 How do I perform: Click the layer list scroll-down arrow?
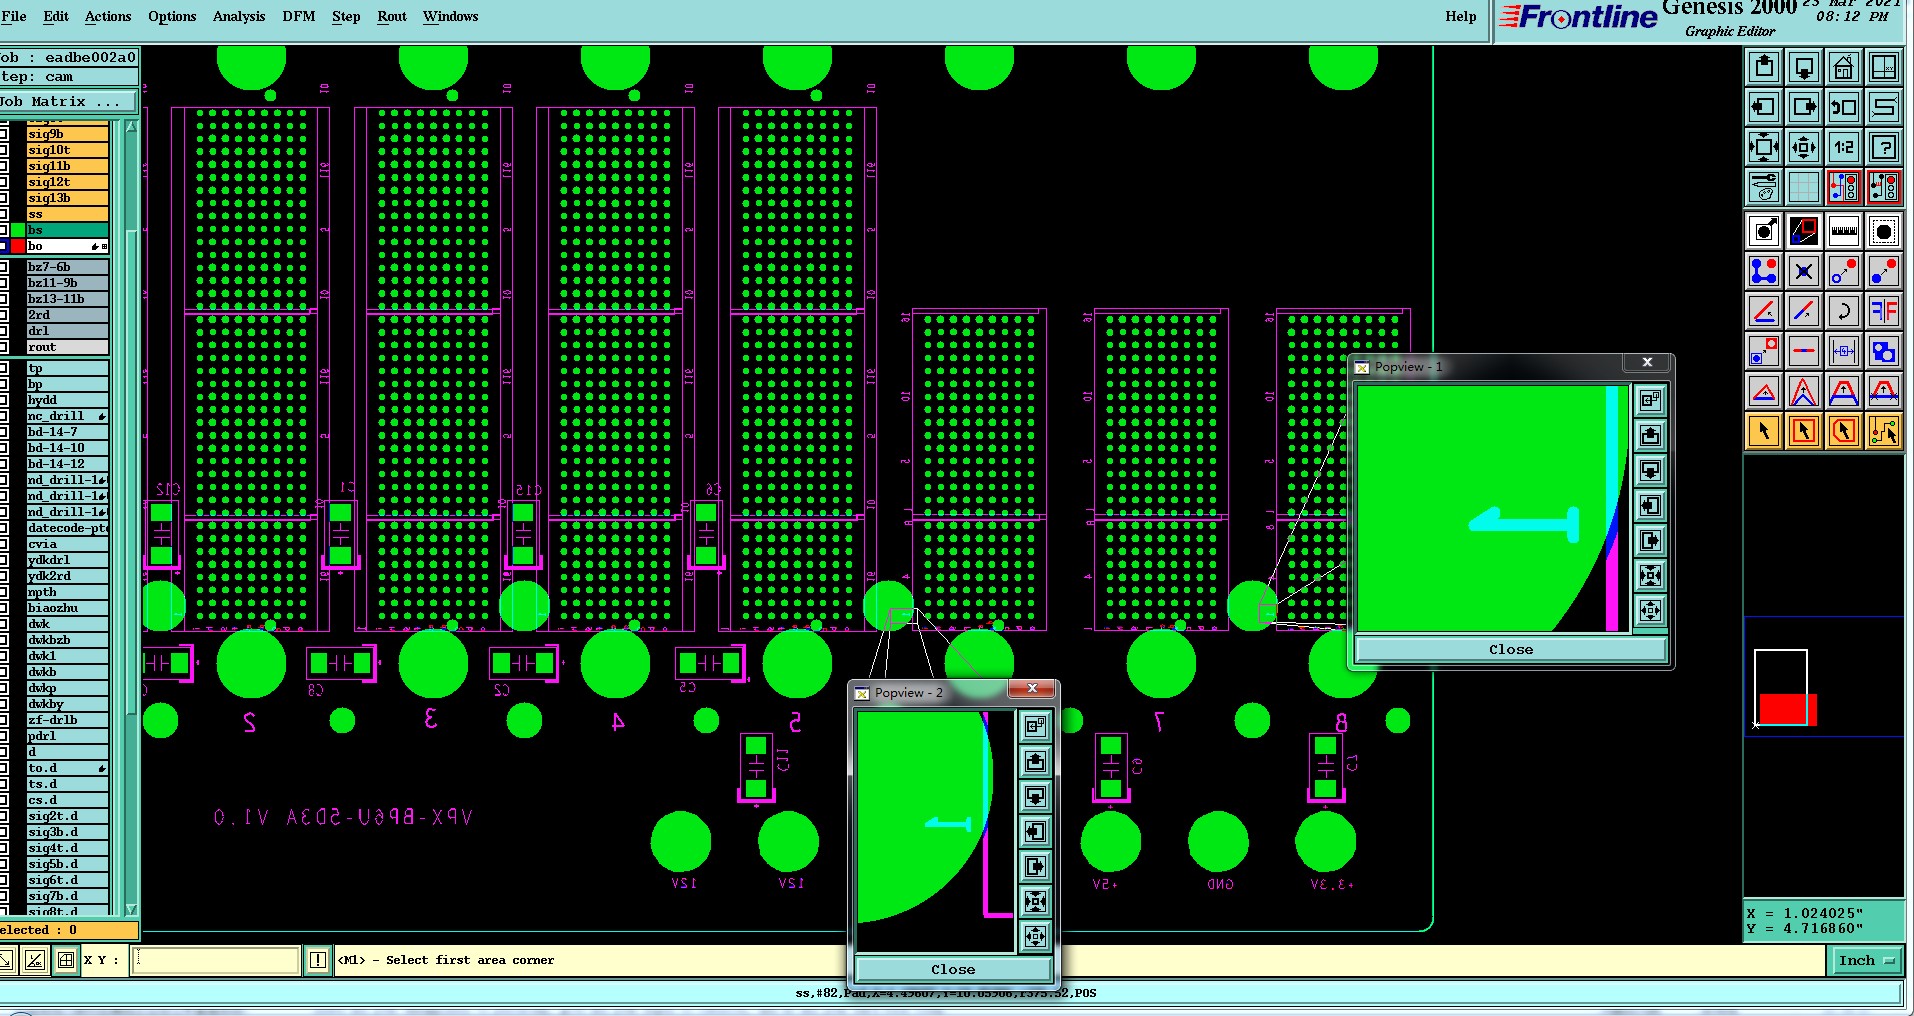click(131, 910)
